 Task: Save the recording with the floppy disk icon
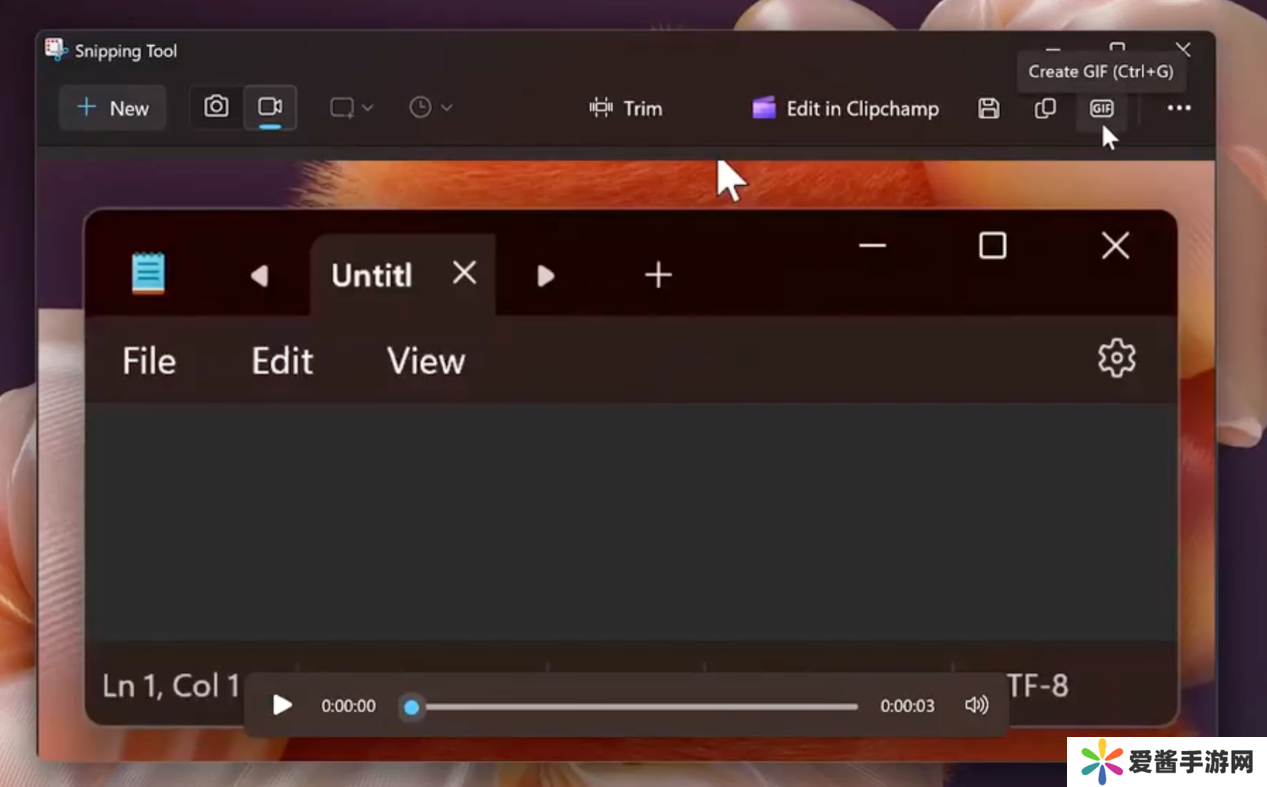click(x=988, y=108)
